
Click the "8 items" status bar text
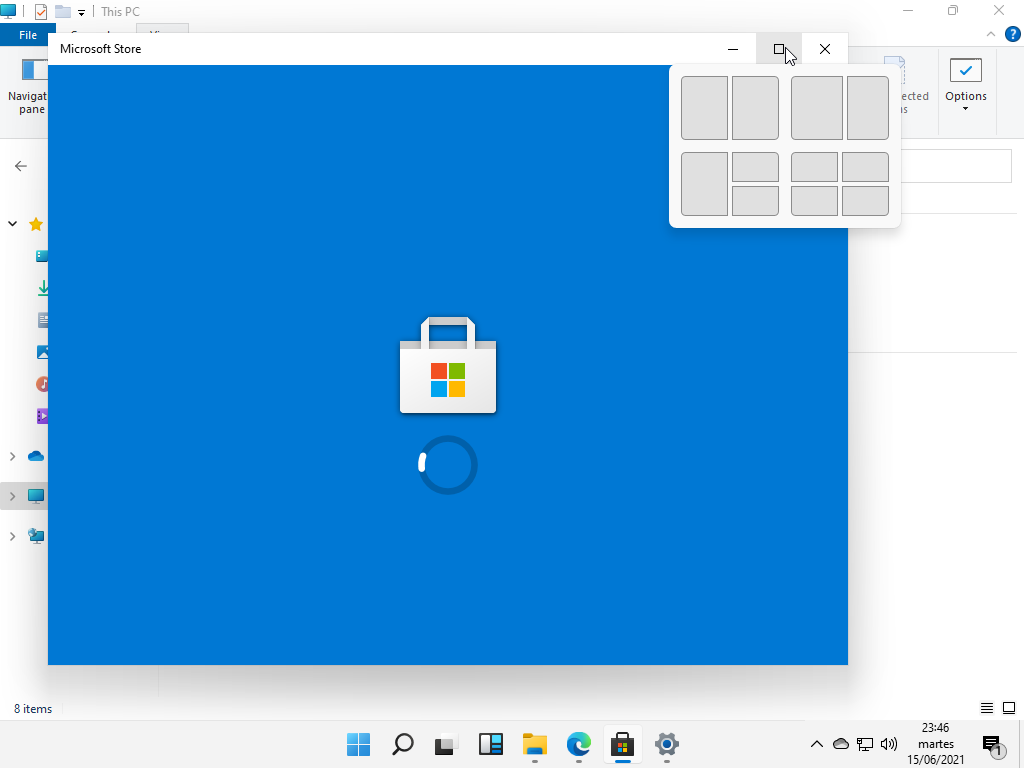click(x=33, y=709)
